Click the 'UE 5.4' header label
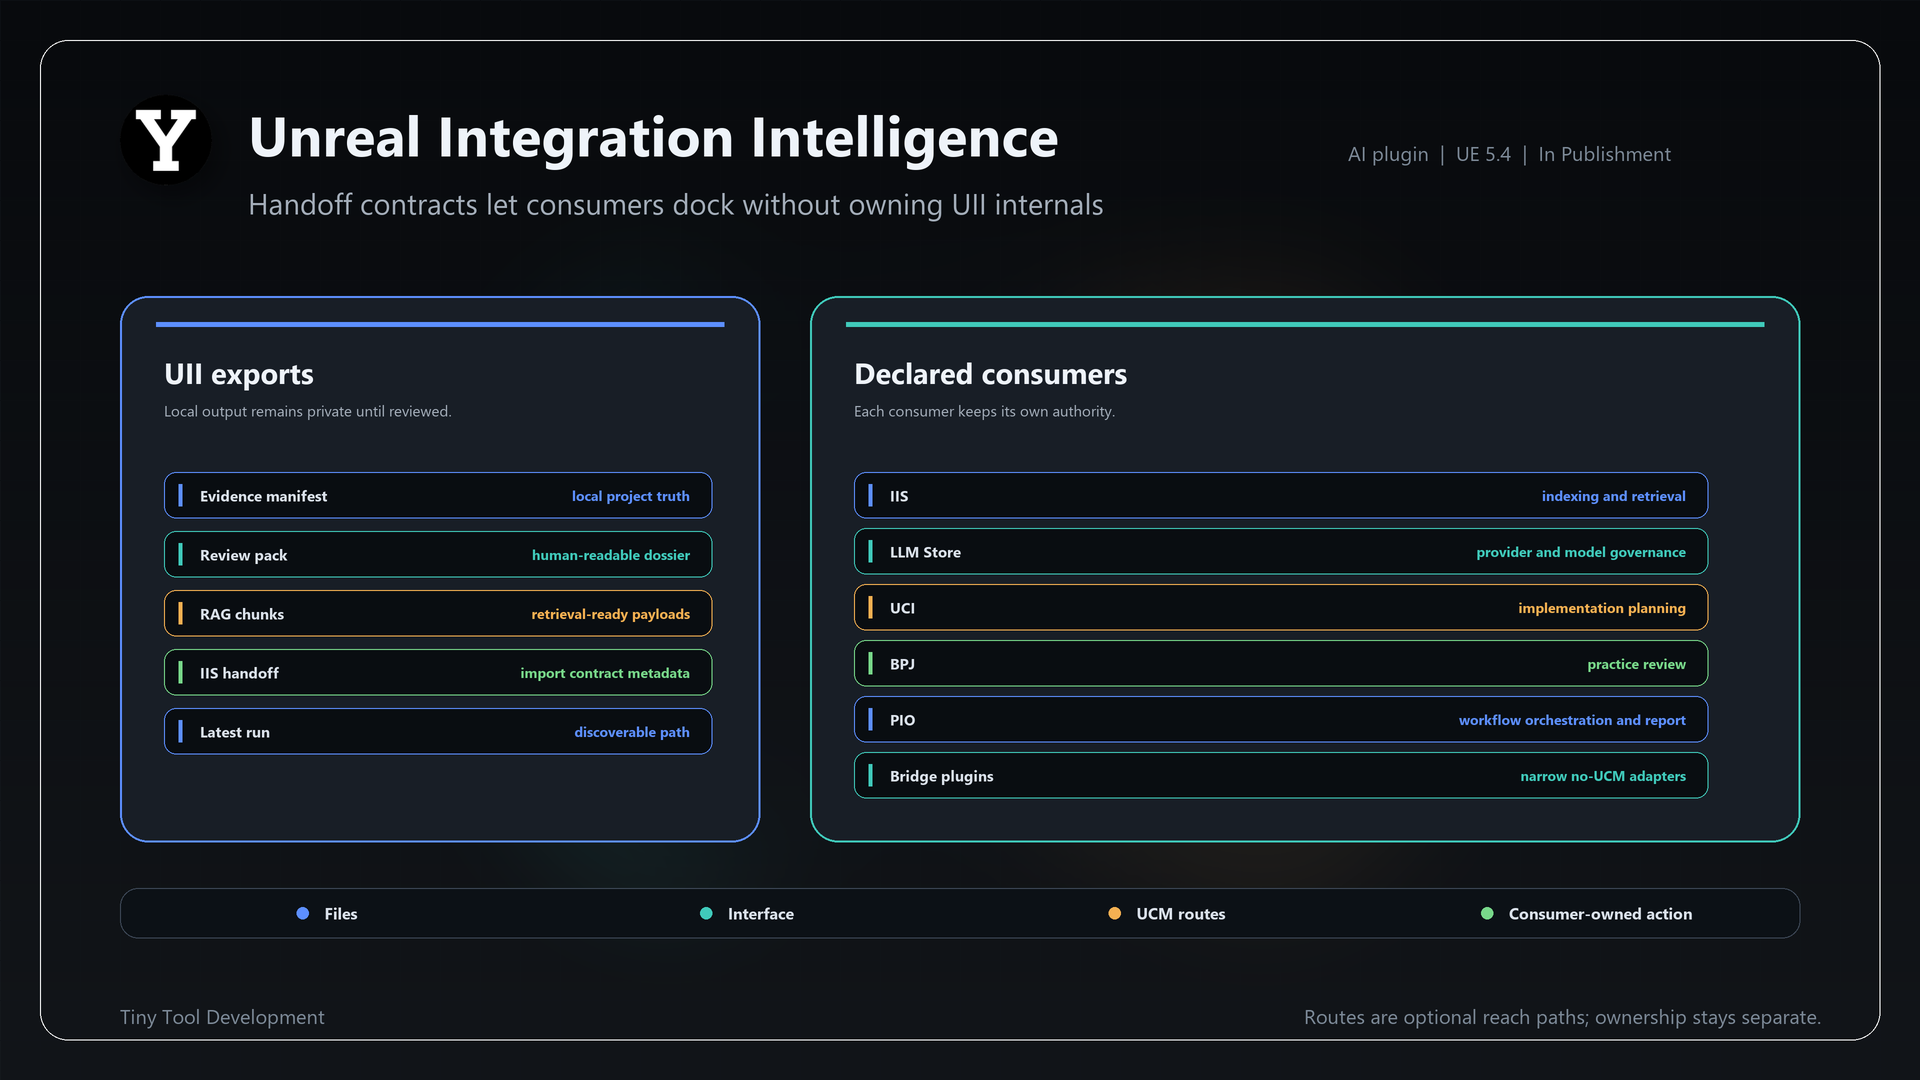 1483,154
